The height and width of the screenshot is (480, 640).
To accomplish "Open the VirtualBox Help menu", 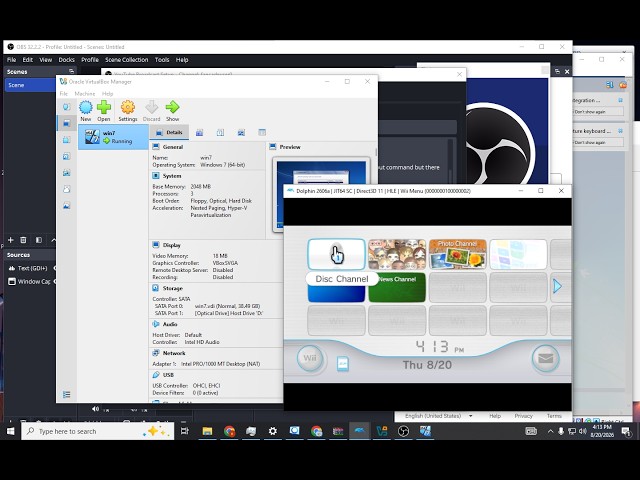I will pos(107,93).
